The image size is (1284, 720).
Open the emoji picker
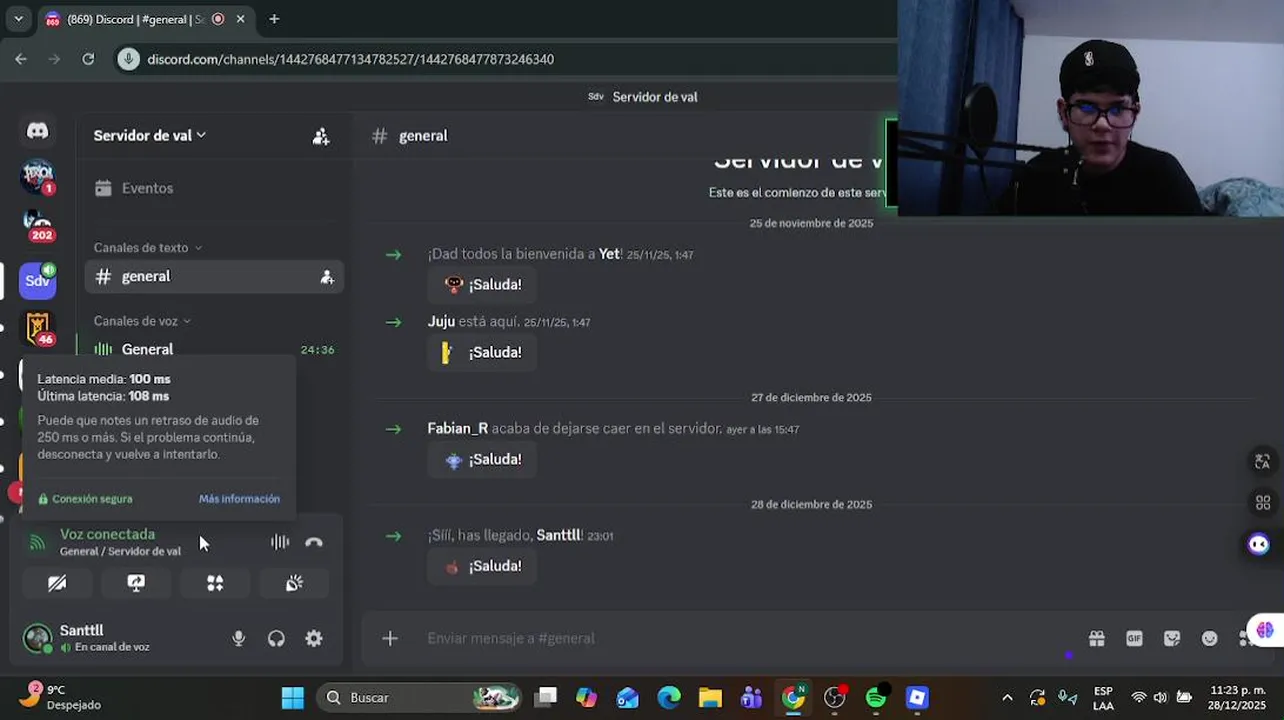tap(1210, 638)
